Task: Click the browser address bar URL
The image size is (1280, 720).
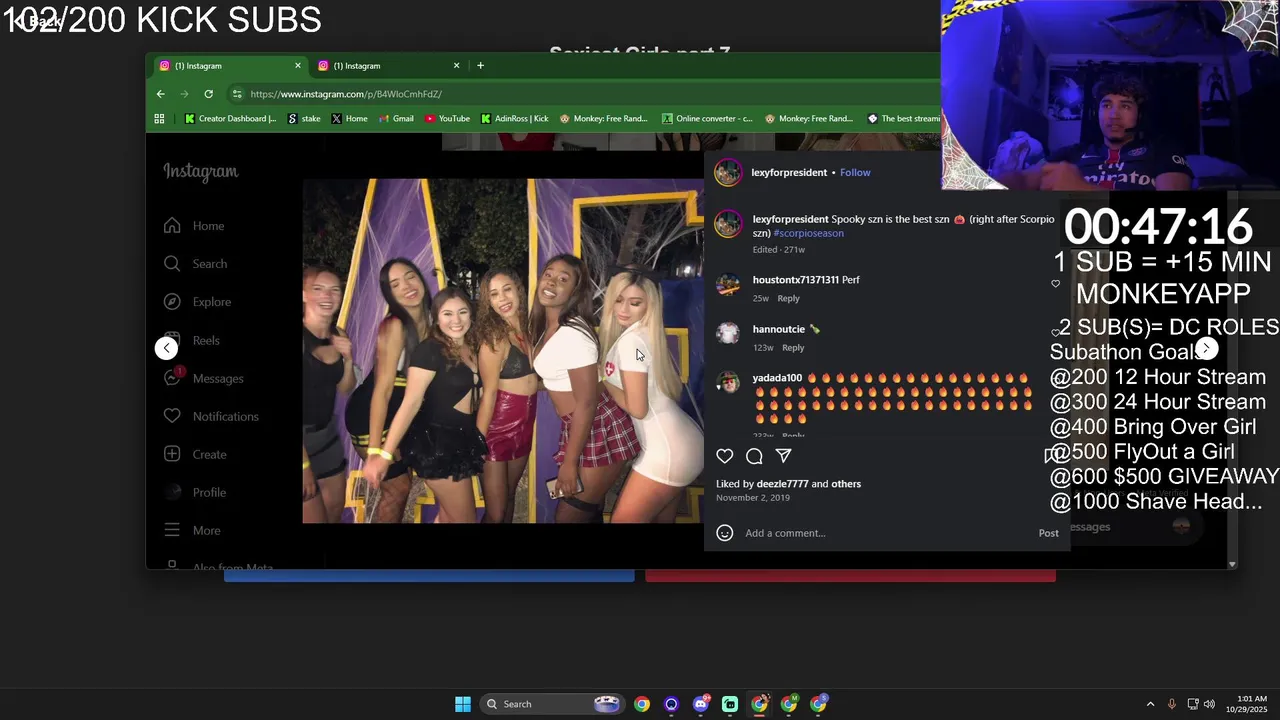Action: [x=346, y=94]
